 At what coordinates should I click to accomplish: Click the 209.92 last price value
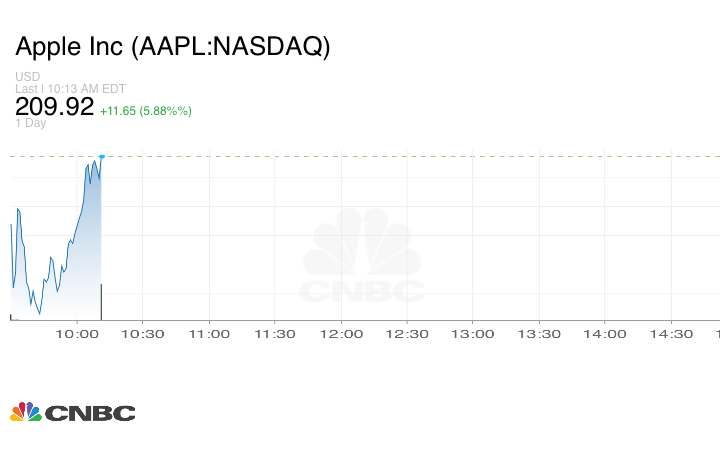coord(54,106)
